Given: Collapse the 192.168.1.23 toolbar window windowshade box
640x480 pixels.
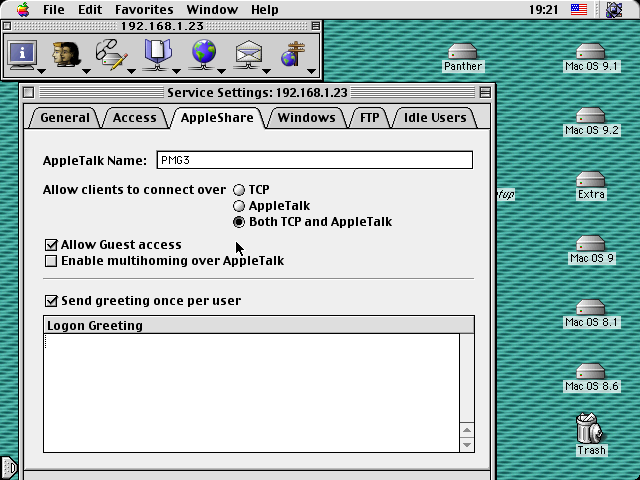Looking at the screenshot, I should click(316, 26).
